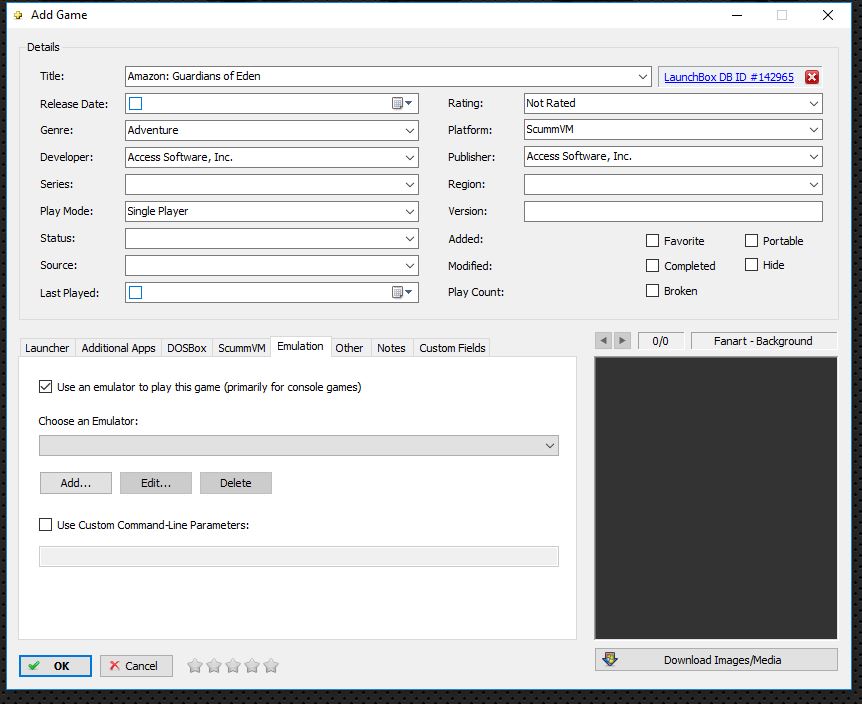The image size is (862, 704).
Task: Show next image with right arrow
Action: pyautogui.click(x=622, y=341)
